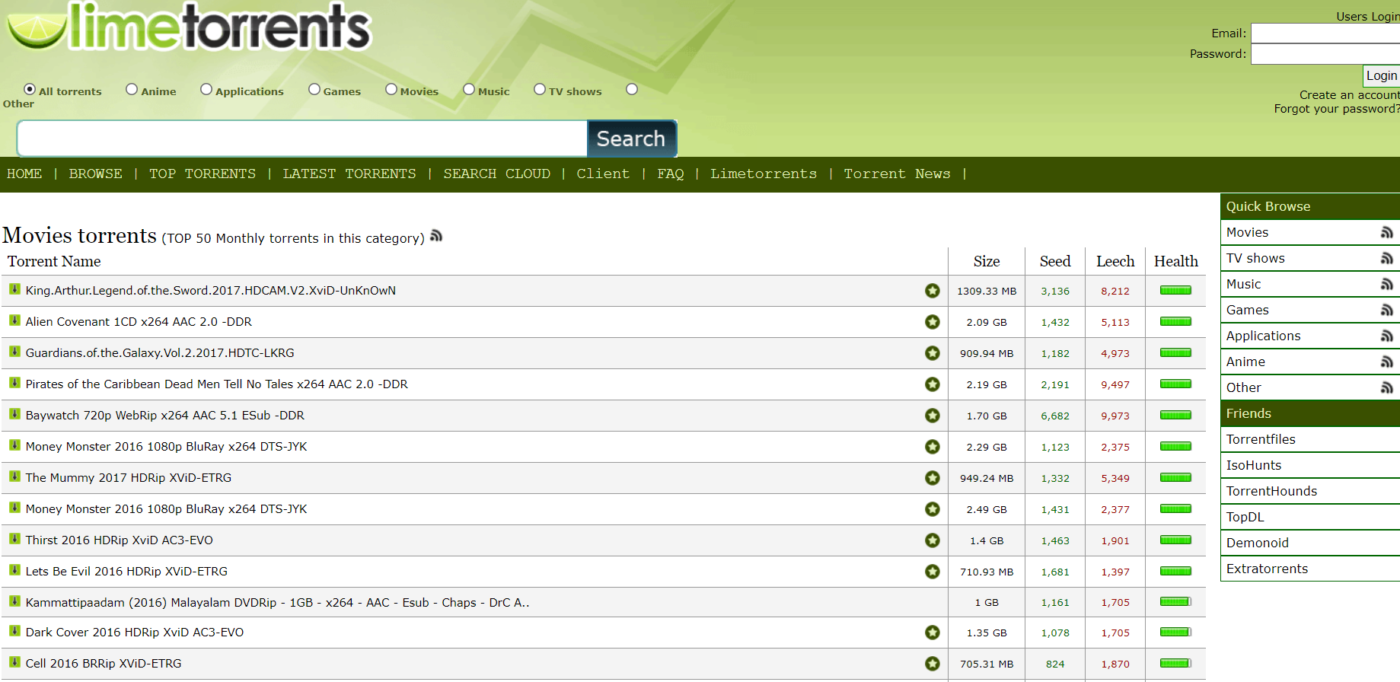Image resolution: width=1400 pixels, height=682 pixels.
Task: Click the Leech column header
Action: click(1115, 261)
